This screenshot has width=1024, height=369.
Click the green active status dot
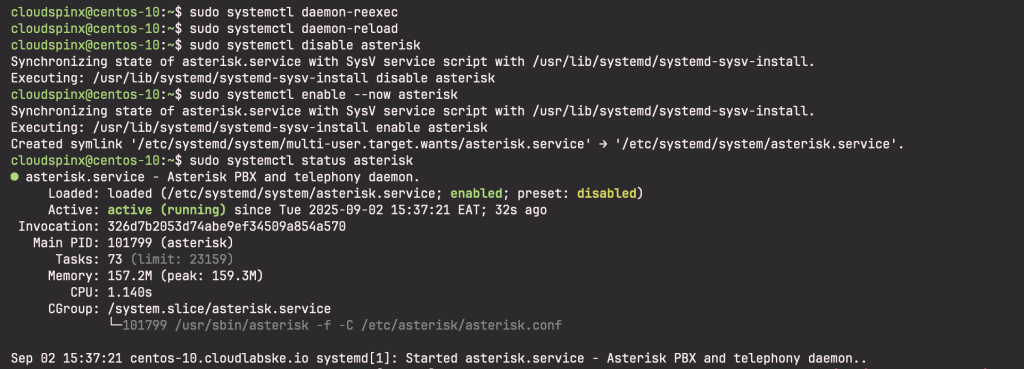[14, 177]
